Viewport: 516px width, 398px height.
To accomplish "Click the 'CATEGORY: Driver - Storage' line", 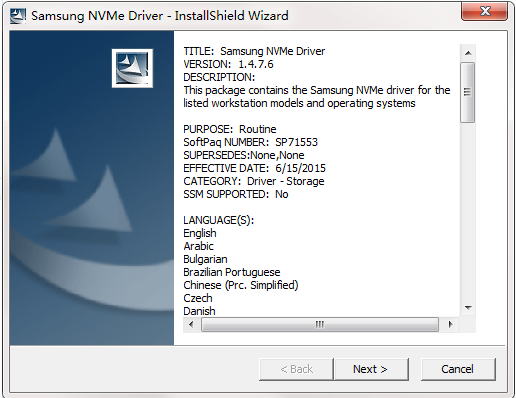I will pos(254,181).
